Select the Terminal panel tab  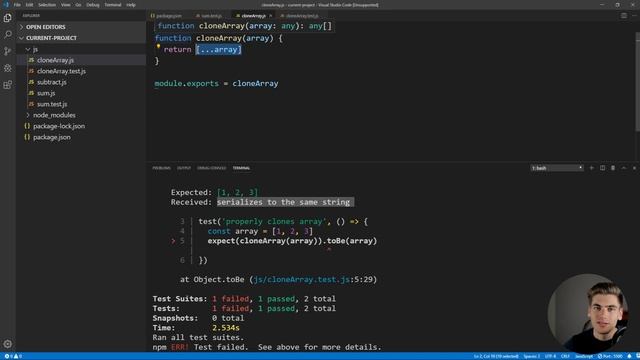(x=241, y=168)
